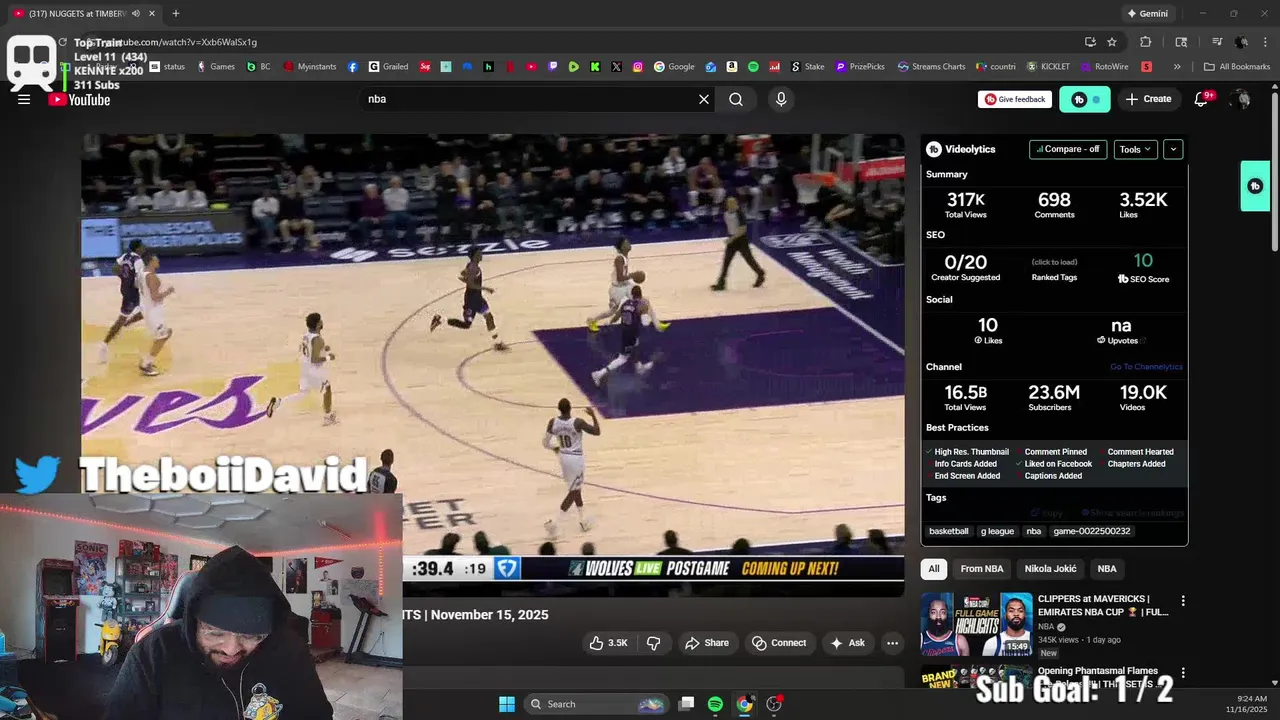
Task: Open more actions ellipsis under video
Action: point(893,643)
